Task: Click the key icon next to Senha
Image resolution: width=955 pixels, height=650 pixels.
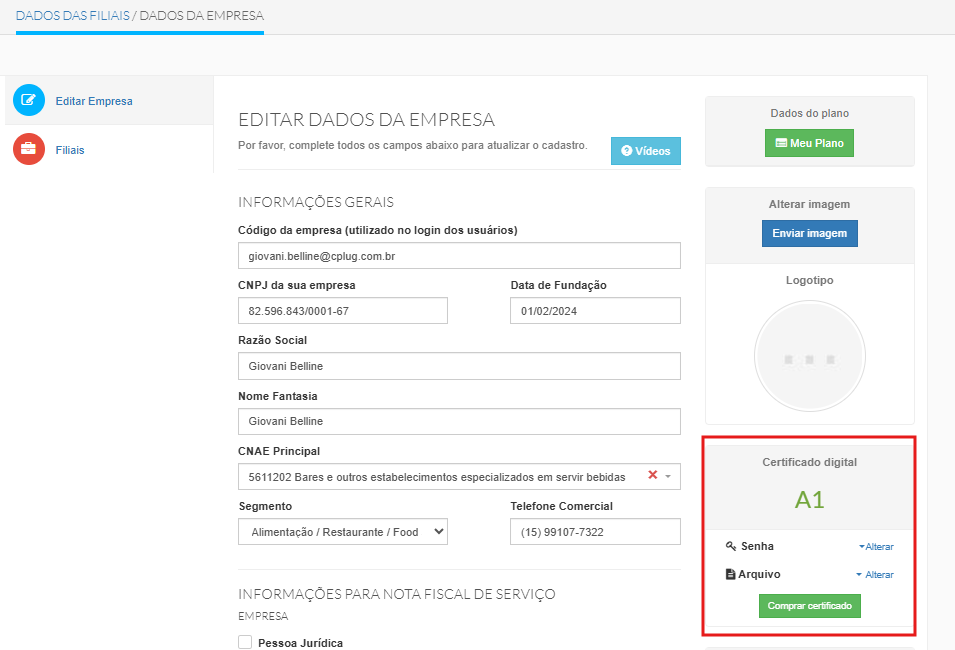Action: 731,546
